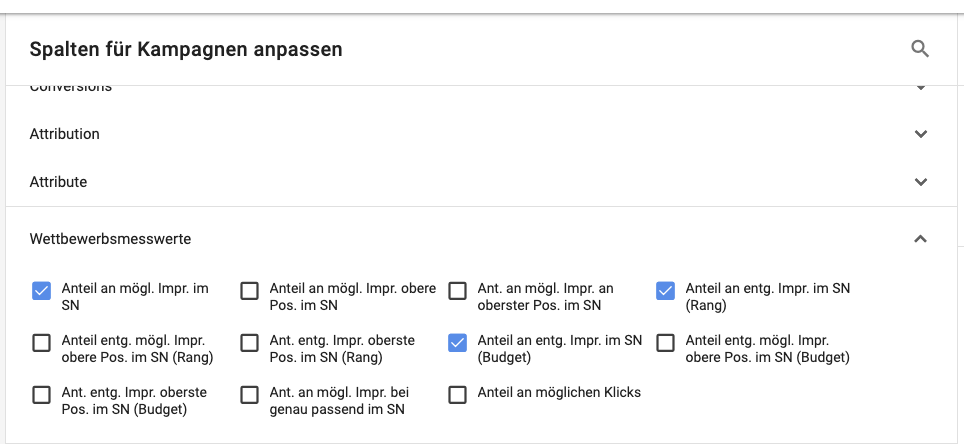Open the Attribute category row
Screen dimensions: 964x444
[58, 182]
